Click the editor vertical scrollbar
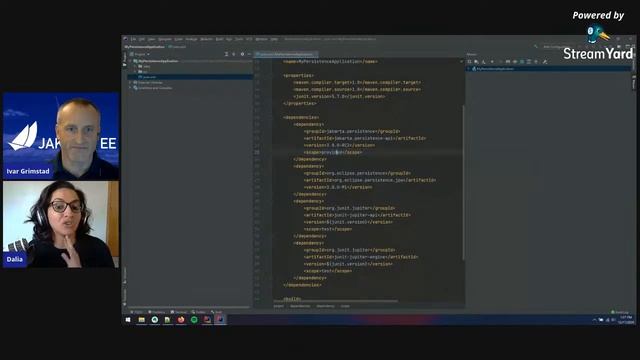 [x=463, y=182]
